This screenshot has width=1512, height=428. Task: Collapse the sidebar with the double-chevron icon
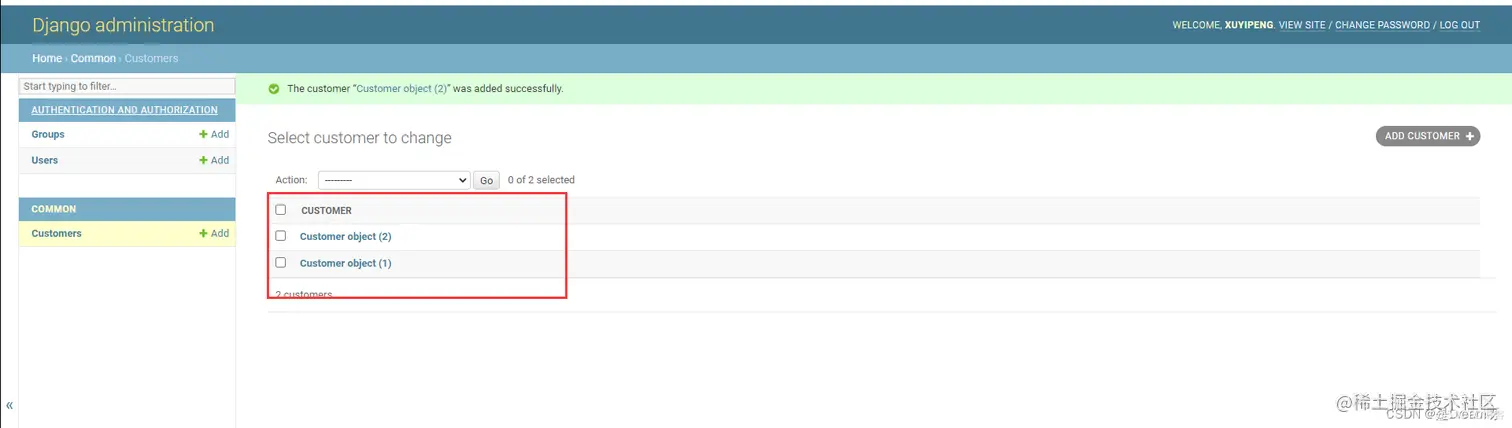coord(9,406)
